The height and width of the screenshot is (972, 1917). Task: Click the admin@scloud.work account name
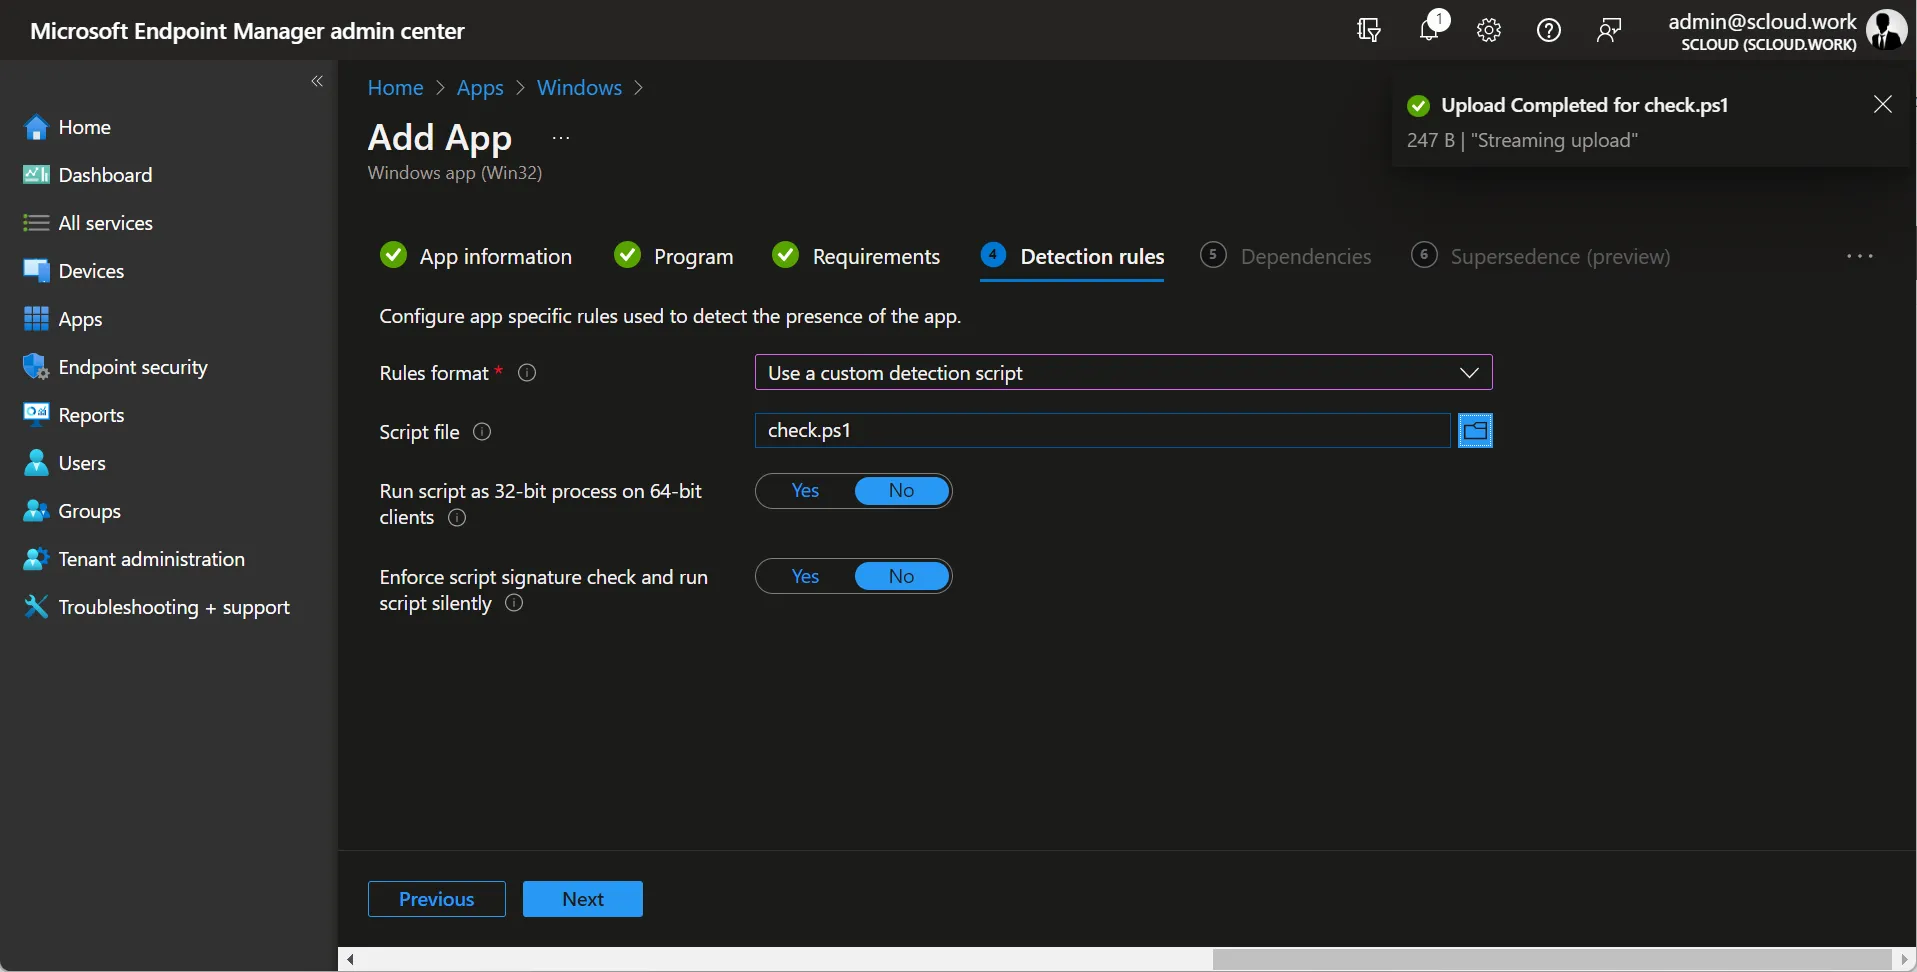click(1762, 21)
